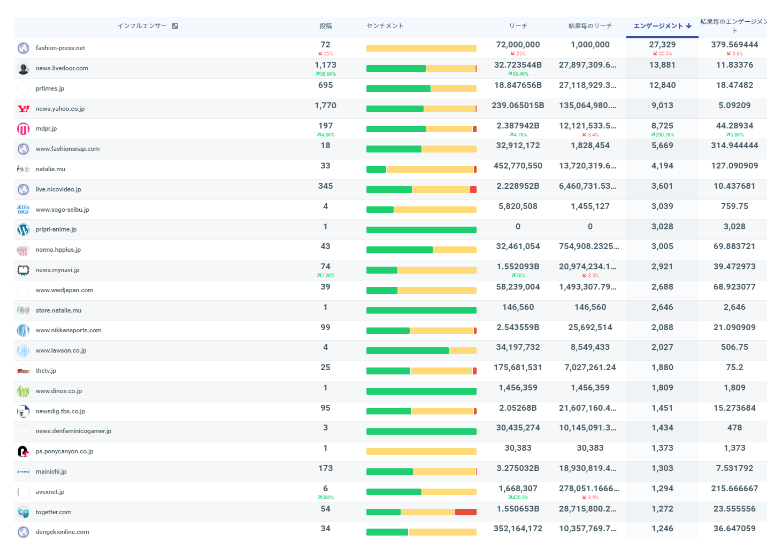
Task: Click the togetter.com tg logo icon
Action: 23,512
